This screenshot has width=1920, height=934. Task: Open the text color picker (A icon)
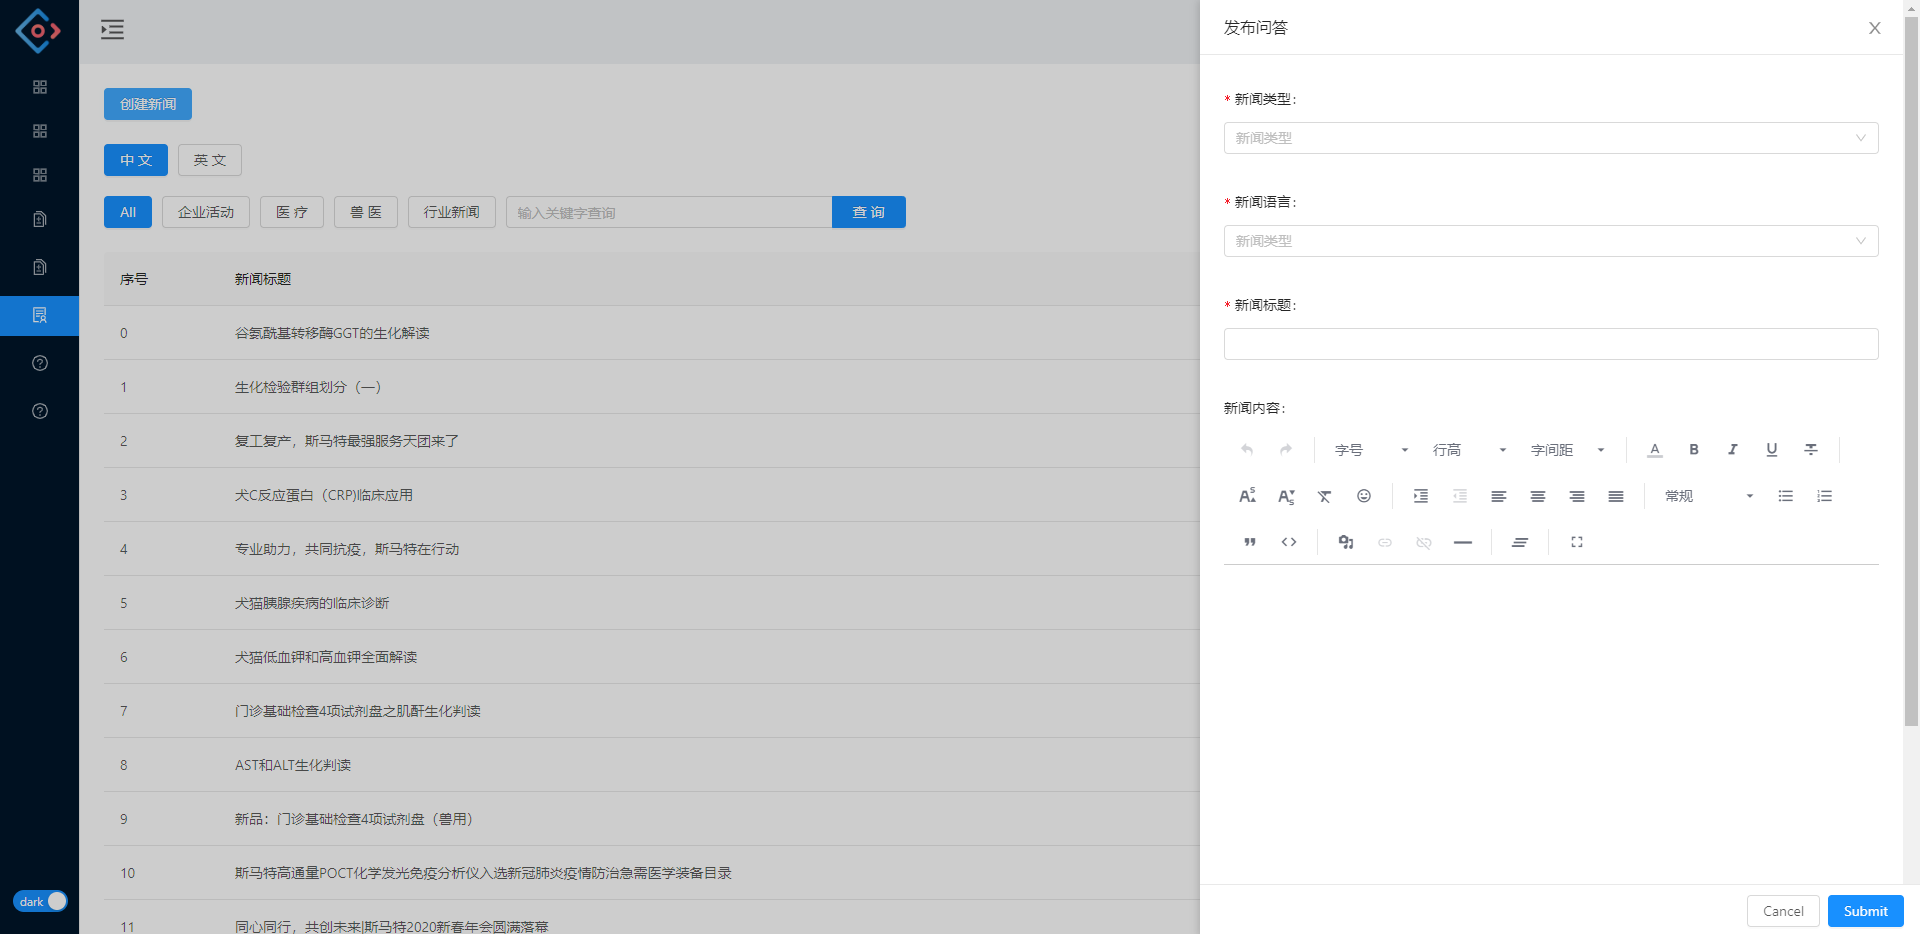[1655, 450]
